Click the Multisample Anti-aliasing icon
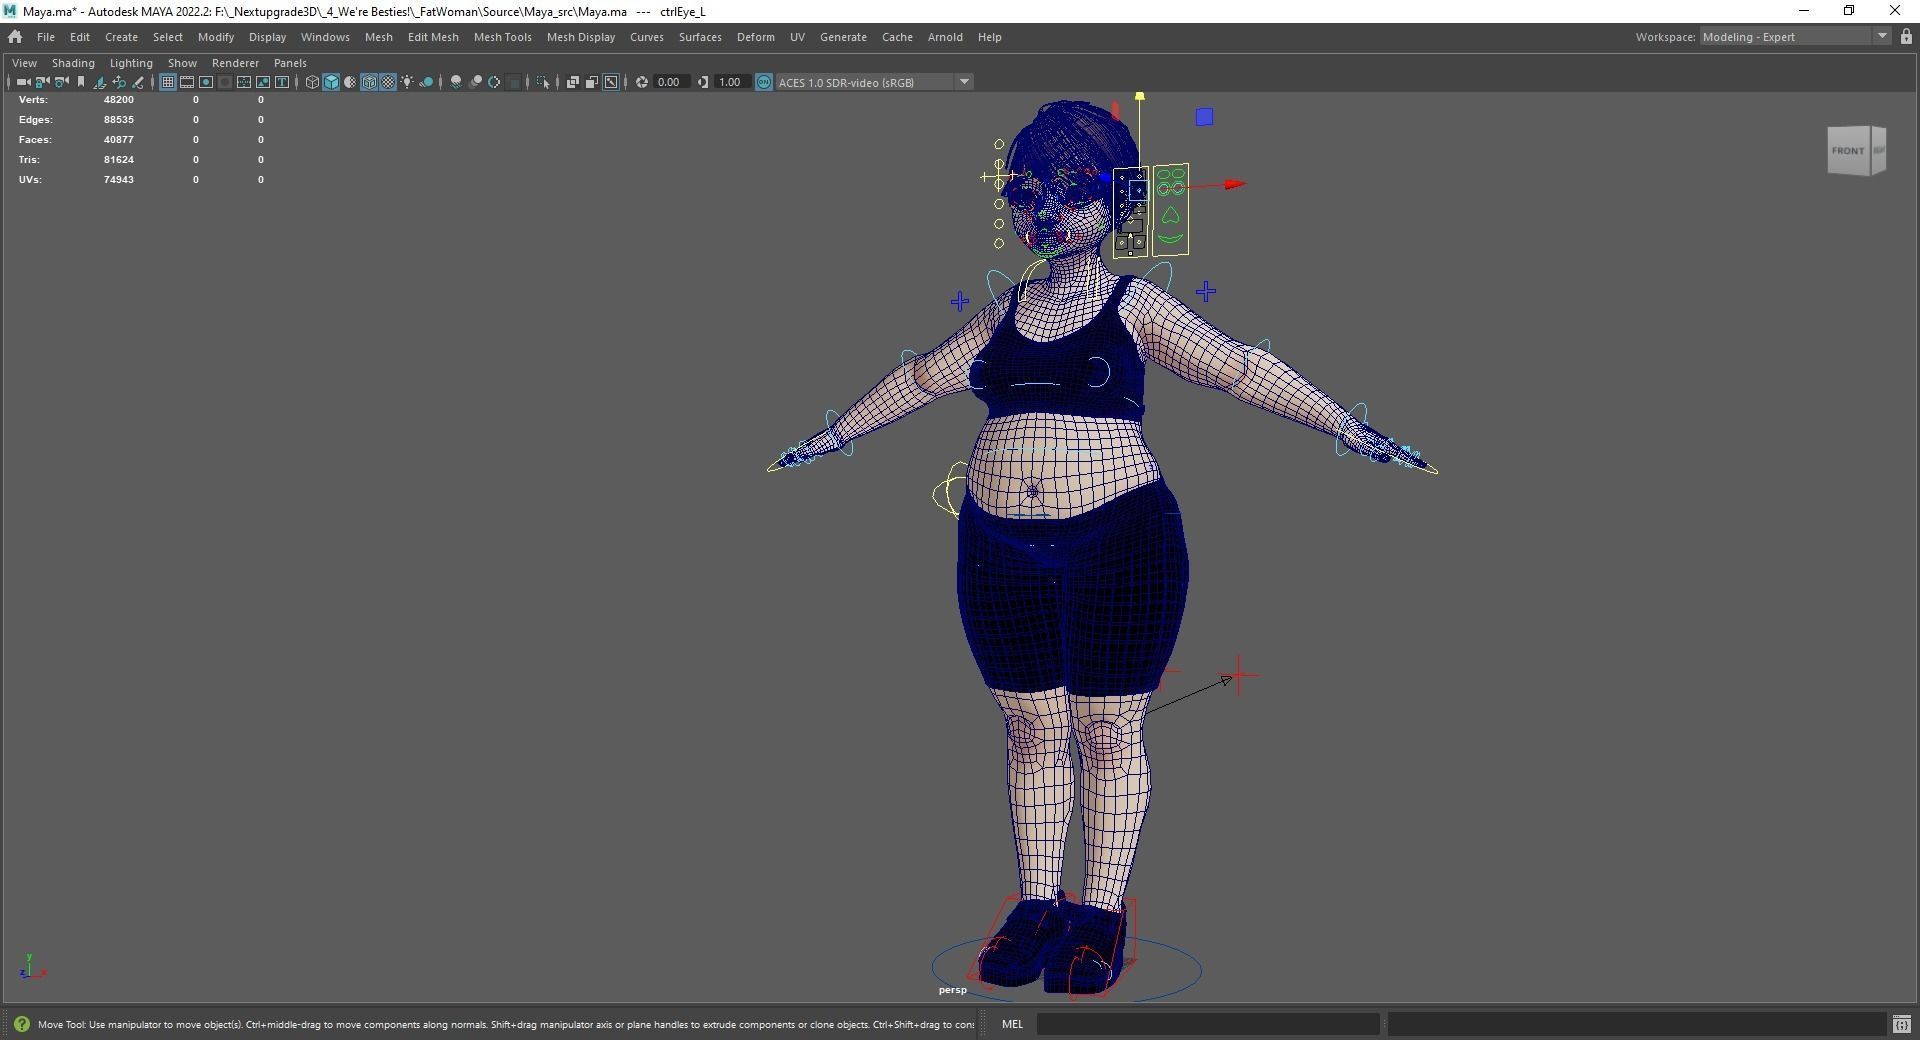This screenshot has height=1040, width=1920. point(494,82)
